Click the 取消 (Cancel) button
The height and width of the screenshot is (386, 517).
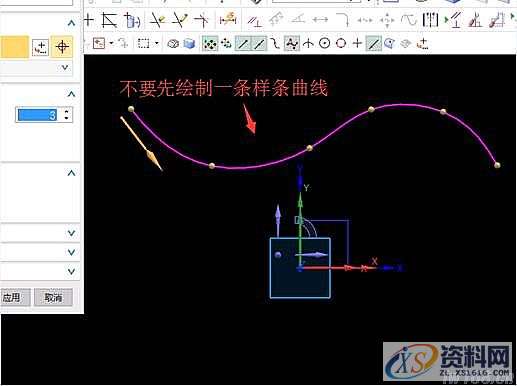point(53,297)
